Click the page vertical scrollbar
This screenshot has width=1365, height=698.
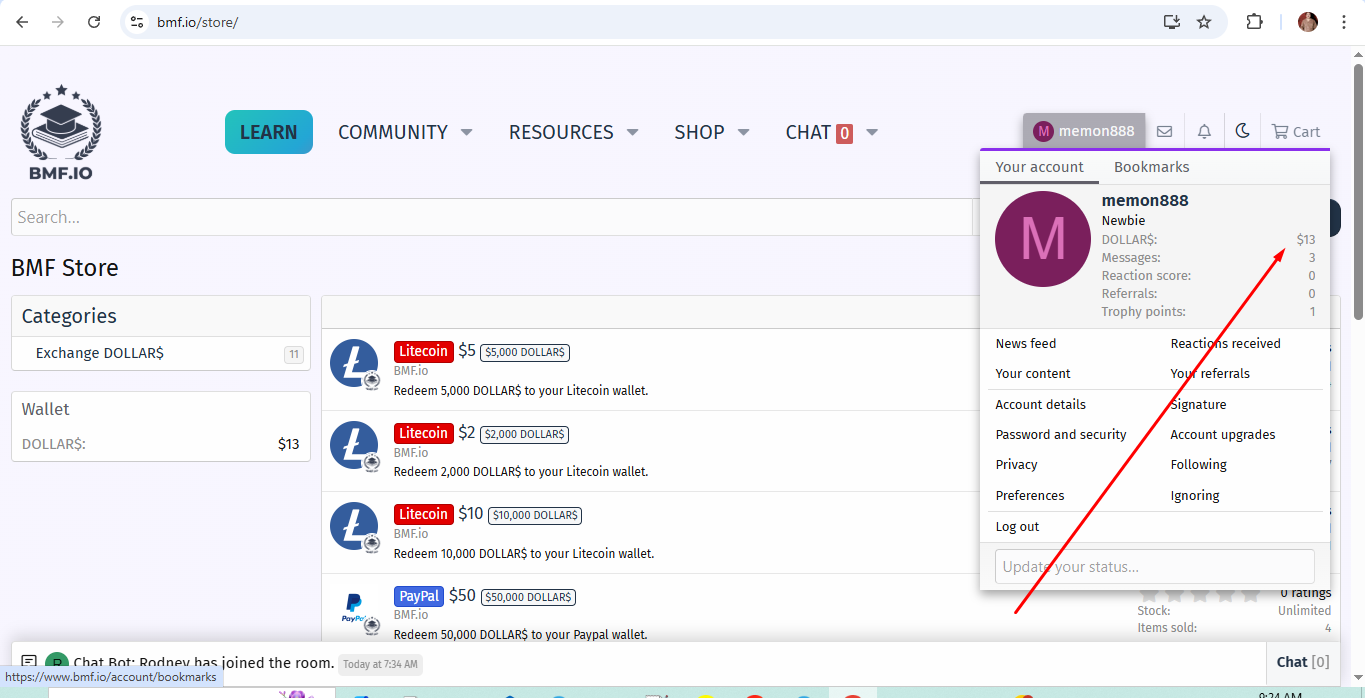pyautogui.click(x=1357, y=190)
